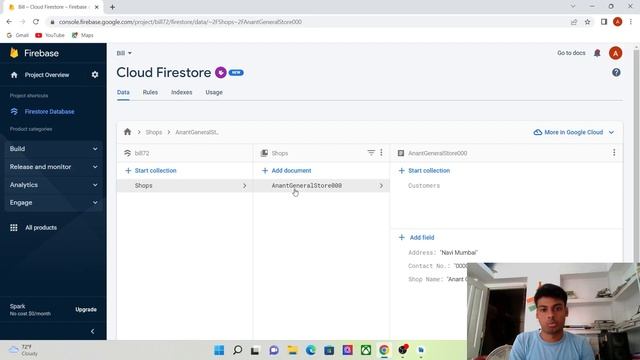
Task: Select the Contact No. field
Action: coord(437,266)
